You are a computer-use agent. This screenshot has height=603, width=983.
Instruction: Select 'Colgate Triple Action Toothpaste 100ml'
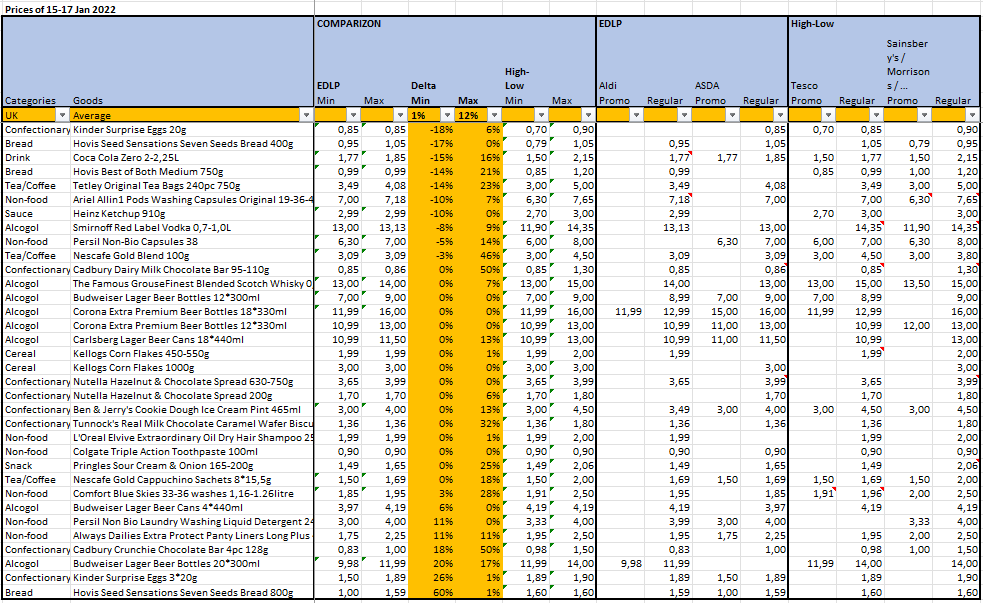coord(166,452)
